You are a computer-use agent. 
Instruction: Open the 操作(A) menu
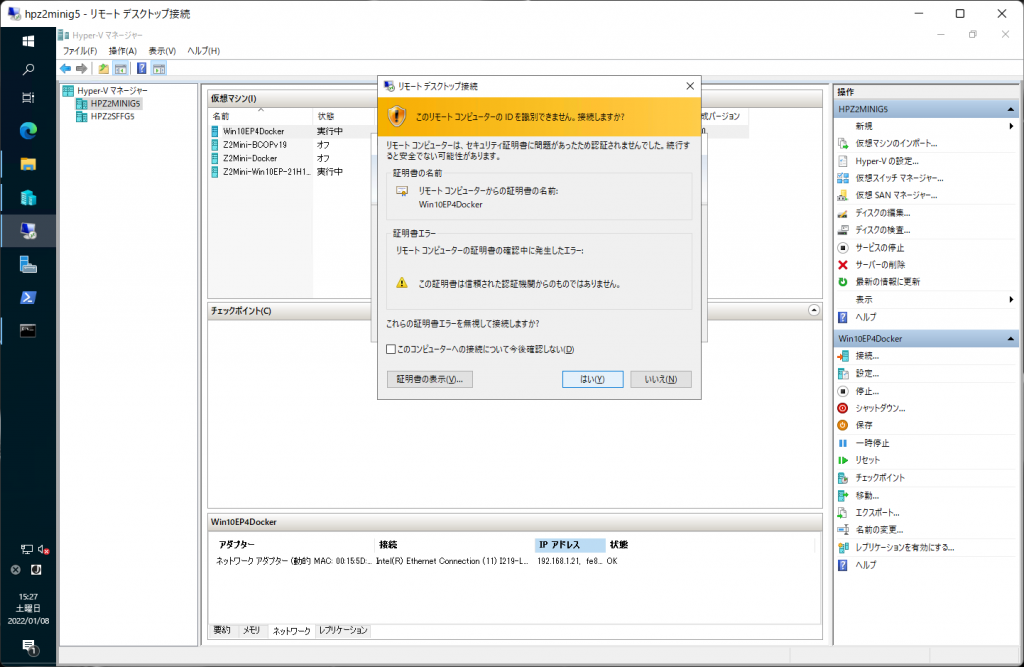[122, 51]
